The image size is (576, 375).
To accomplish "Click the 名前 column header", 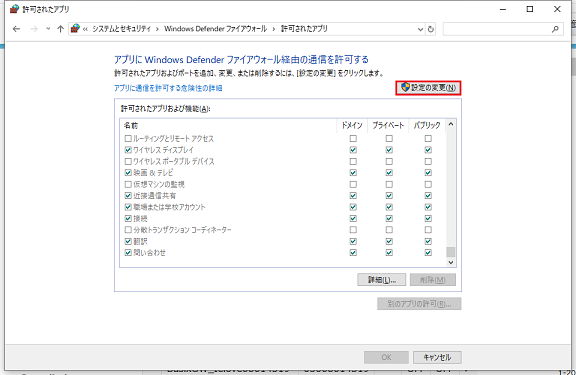I will click(228, 126).
